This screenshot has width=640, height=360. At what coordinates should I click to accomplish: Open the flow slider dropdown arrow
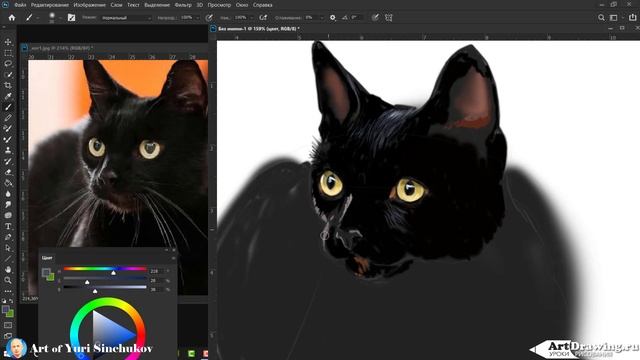coord(251,18)
